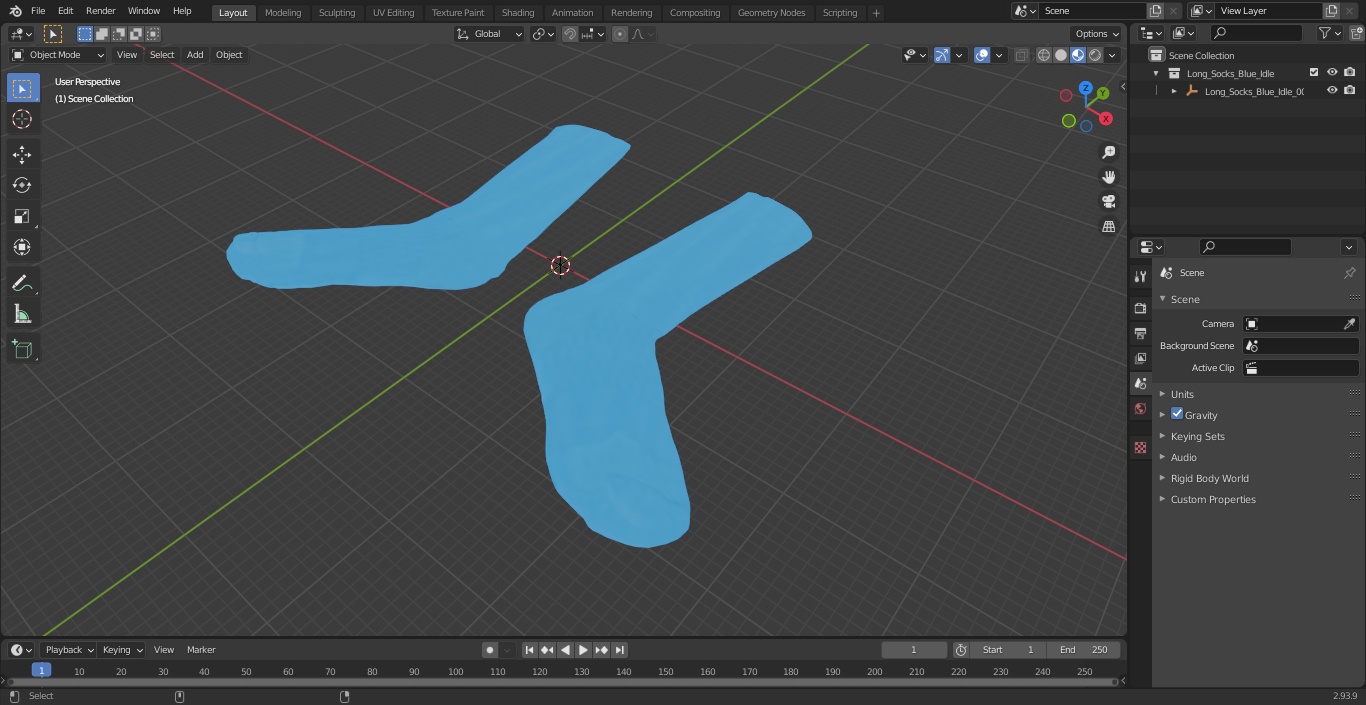Switch to the Sculpting workspace tab
Image resolution: width=1366 pixels, height=705 pixels.
tap(337, 13)
